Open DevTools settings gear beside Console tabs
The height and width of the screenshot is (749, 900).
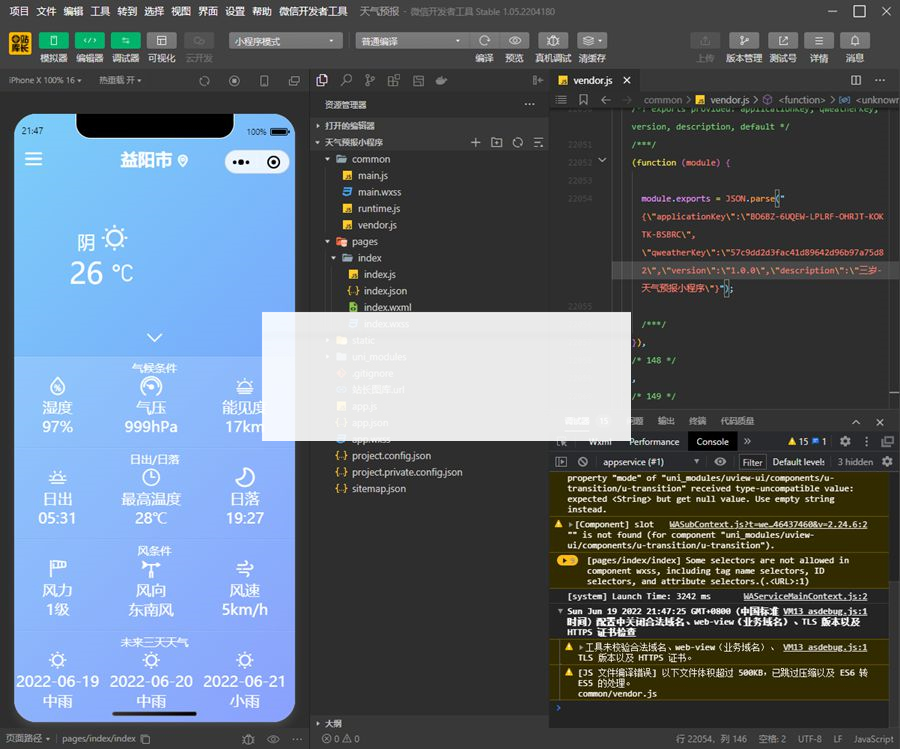[845, 441]
